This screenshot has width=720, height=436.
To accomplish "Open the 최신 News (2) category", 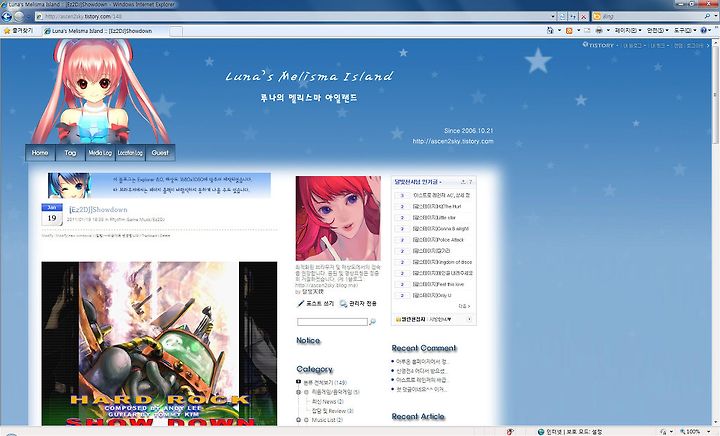I will [x=327, y=402].
